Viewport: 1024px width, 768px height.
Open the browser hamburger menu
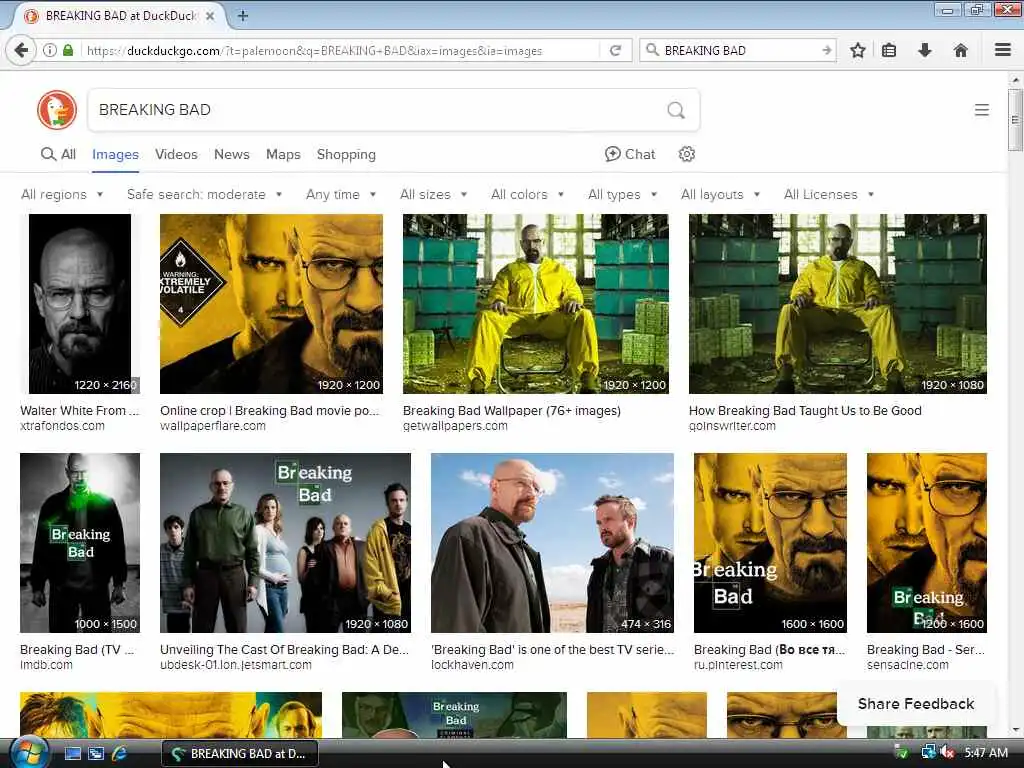[x=1003, y=50]
